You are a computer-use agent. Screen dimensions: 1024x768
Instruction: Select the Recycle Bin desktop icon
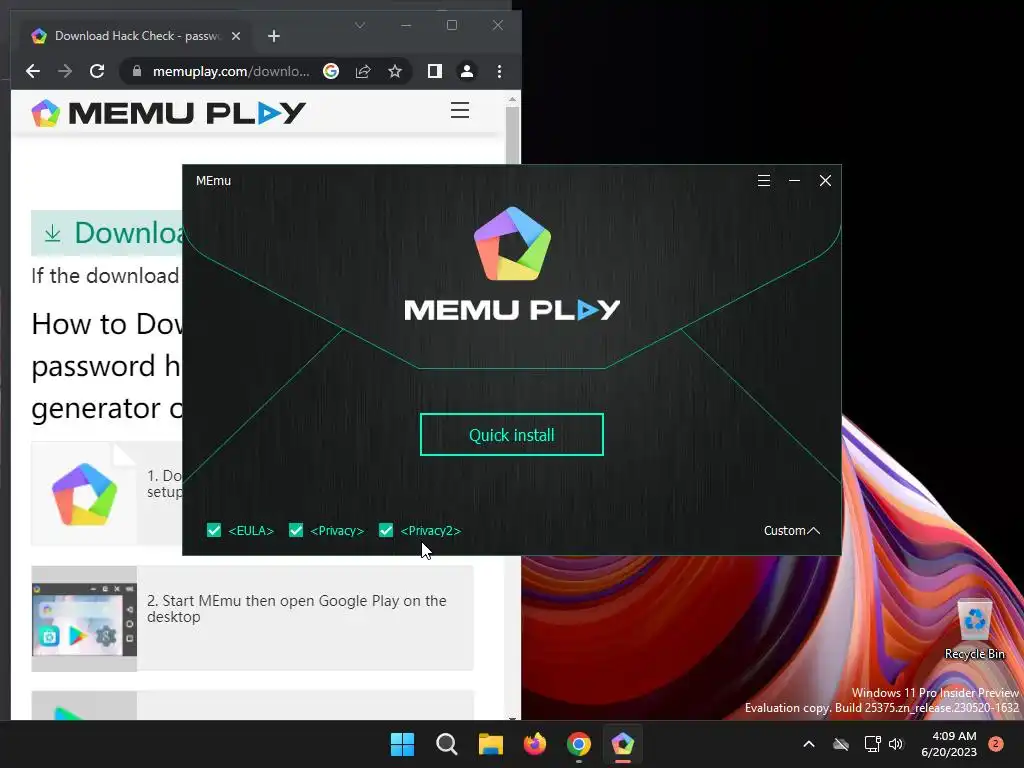(974, 630)
